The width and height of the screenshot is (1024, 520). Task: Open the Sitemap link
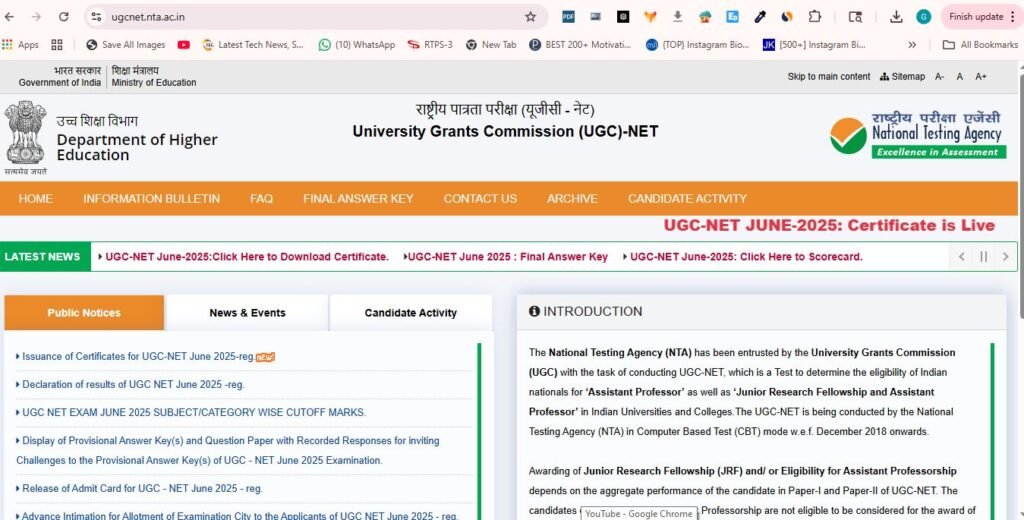903,76
